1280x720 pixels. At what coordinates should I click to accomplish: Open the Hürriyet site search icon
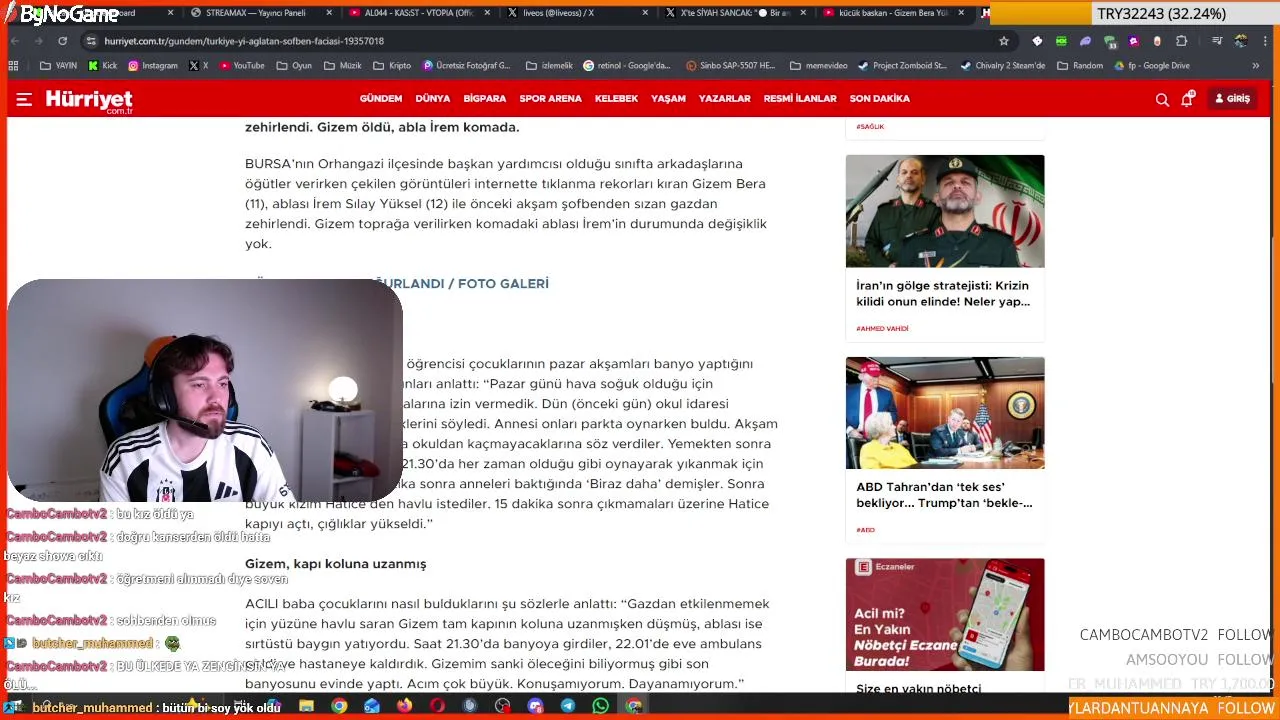tap(1162, 99)
